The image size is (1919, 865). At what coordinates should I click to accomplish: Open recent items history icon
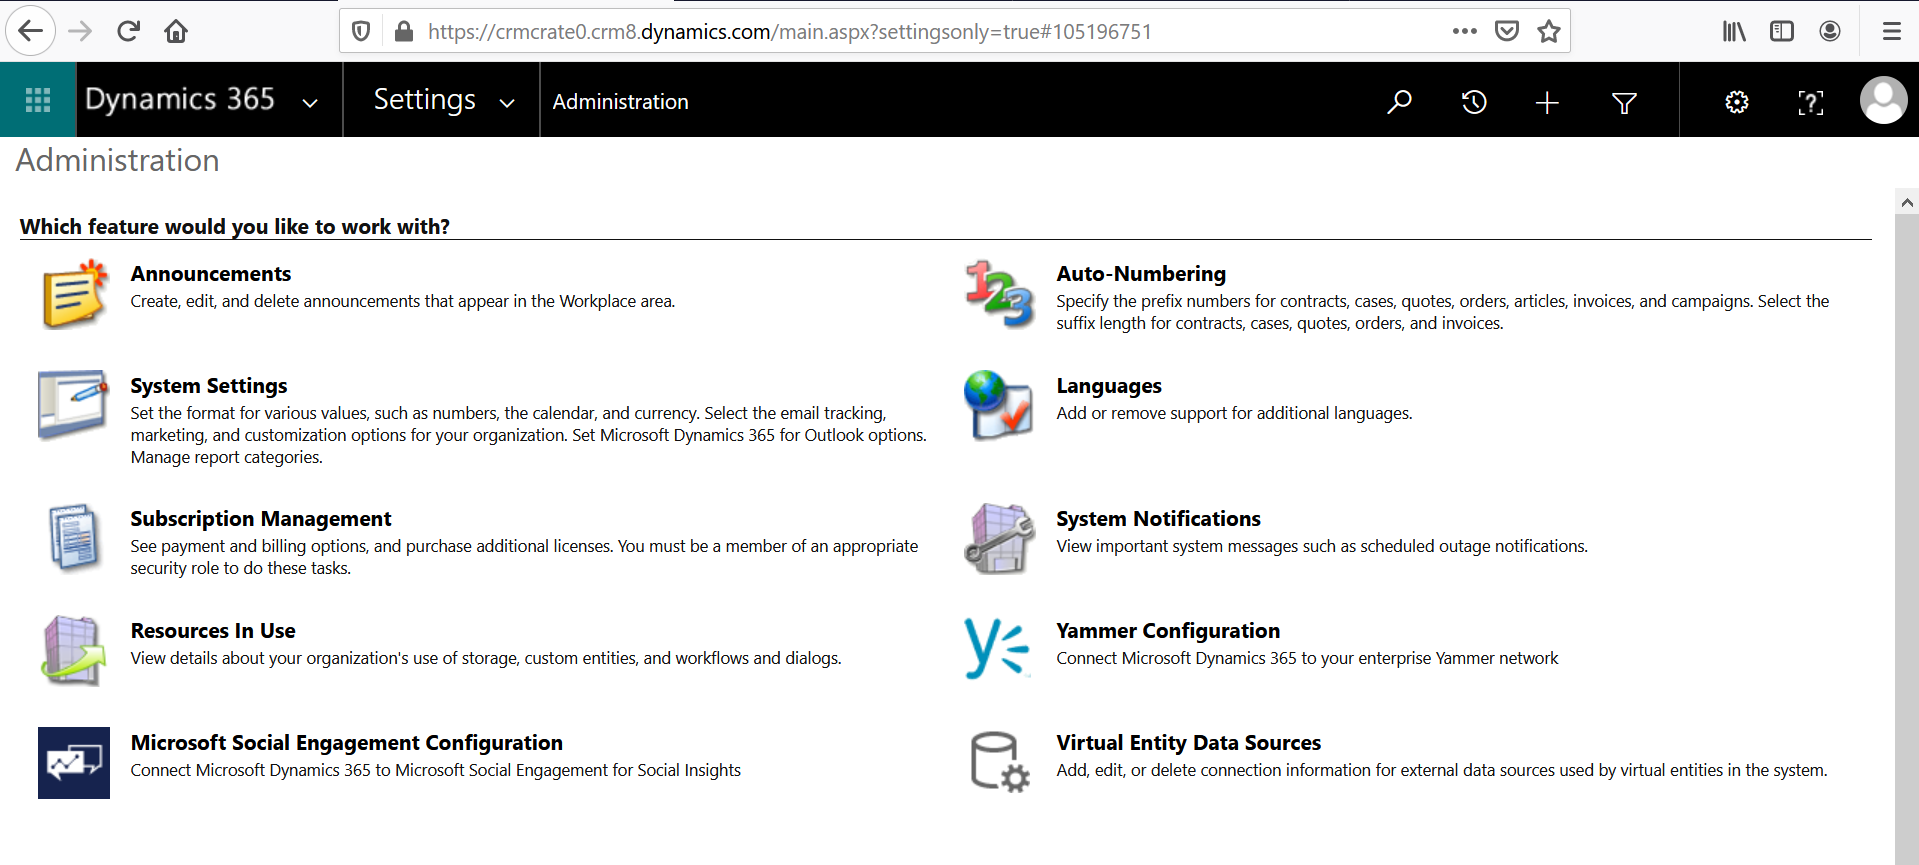[1473, 102]
